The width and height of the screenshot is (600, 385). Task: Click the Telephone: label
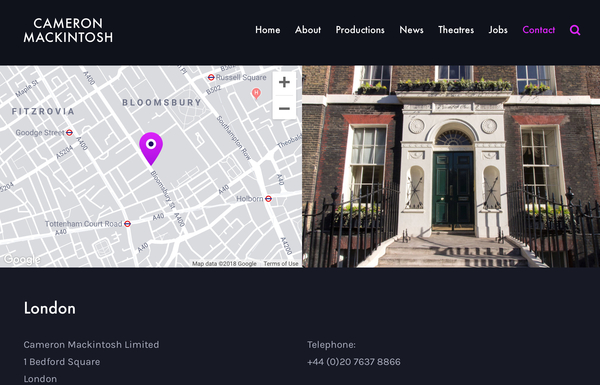pyautogui.click(x=331, y=344)
